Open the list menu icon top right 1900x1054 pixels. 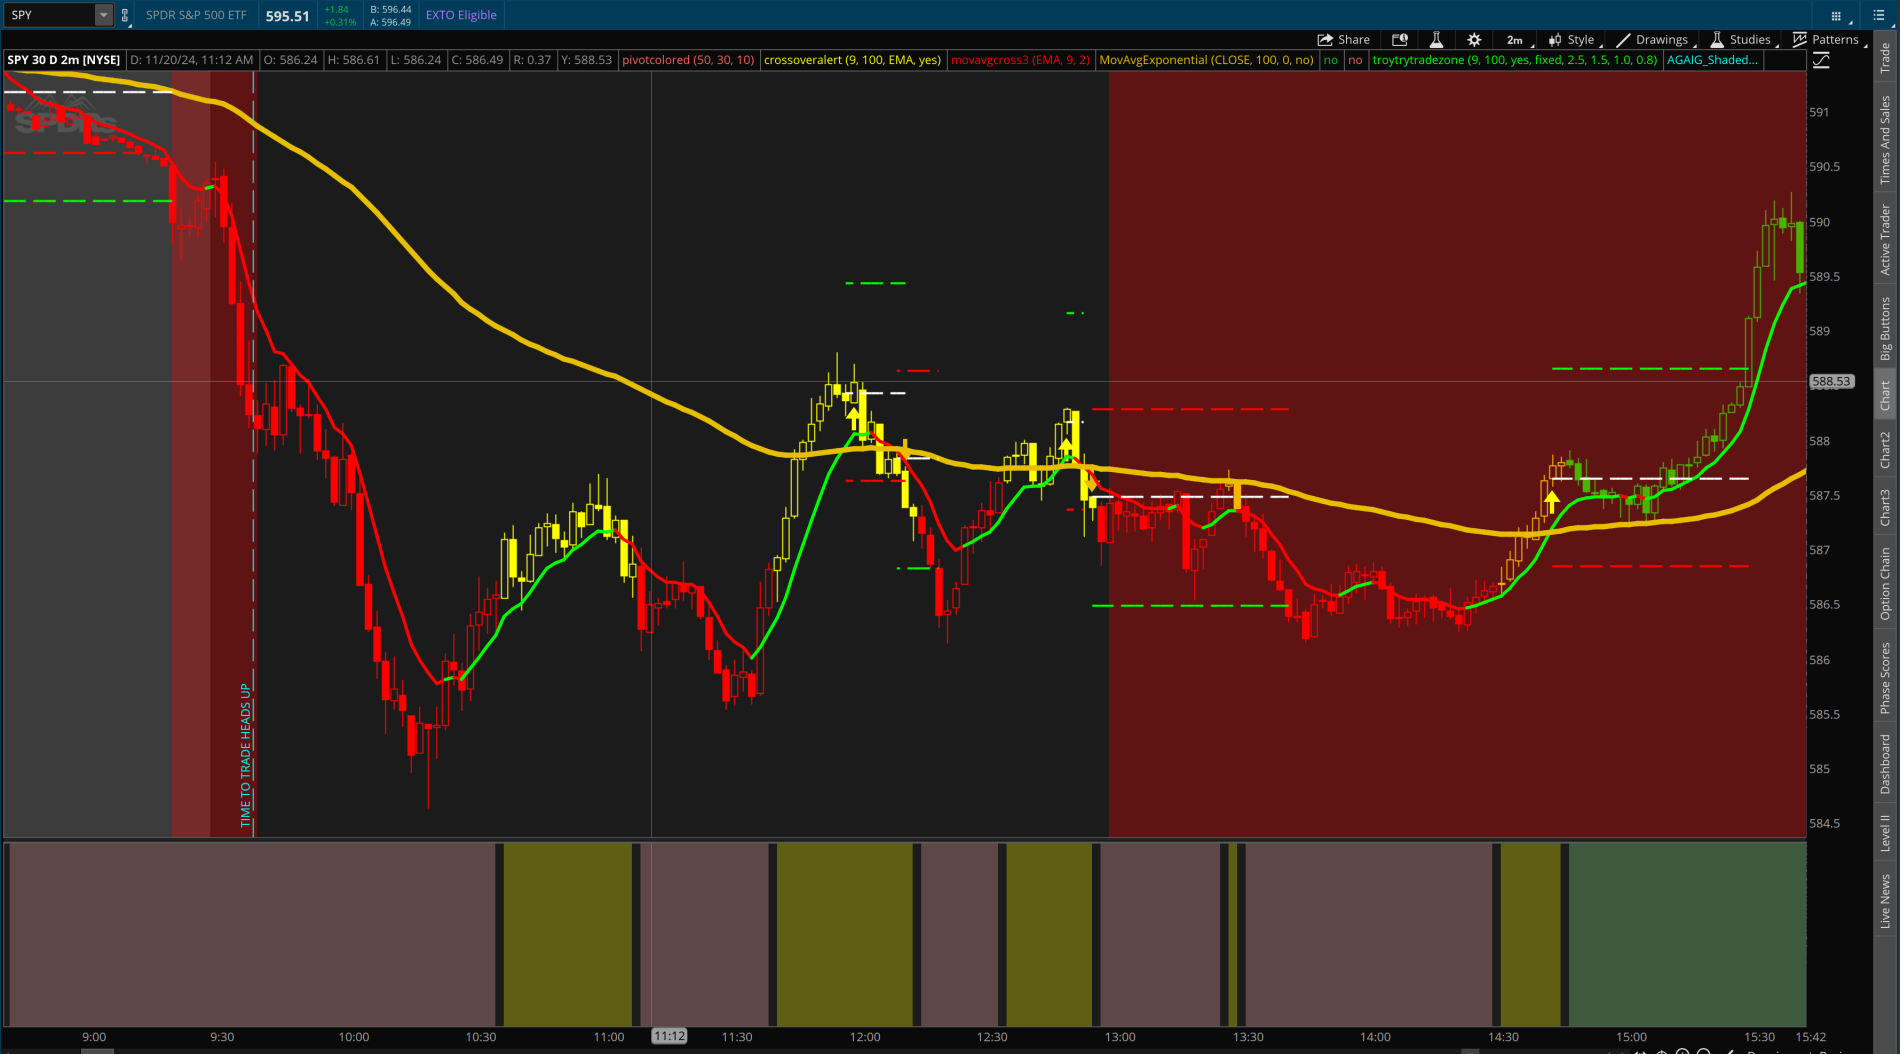click(1879, 15)
